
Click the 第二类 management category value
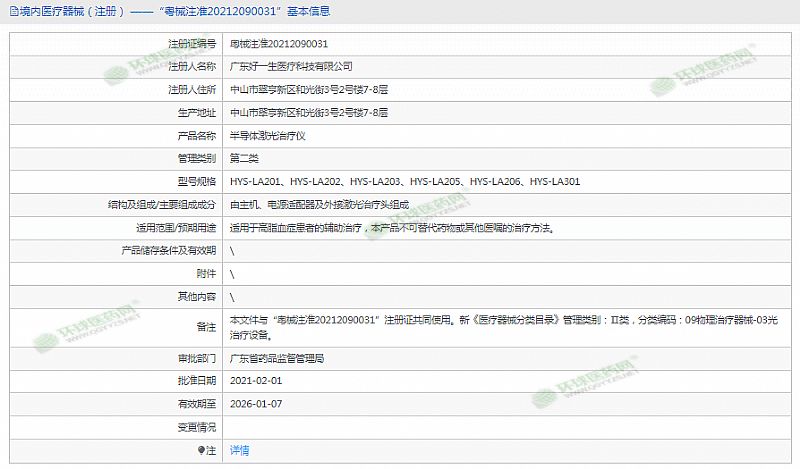point(244,159)
